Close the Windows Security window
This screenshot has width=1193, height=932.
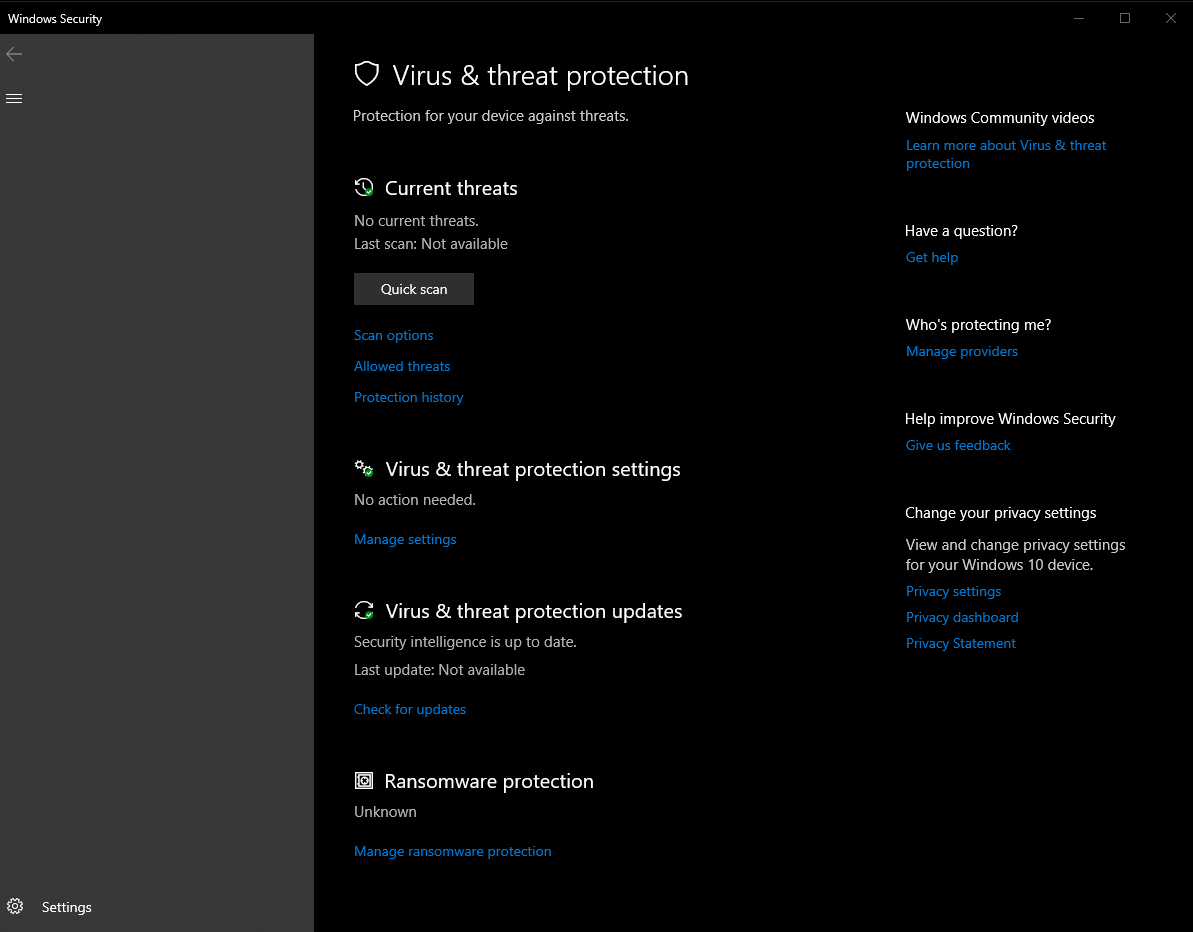1171,18
